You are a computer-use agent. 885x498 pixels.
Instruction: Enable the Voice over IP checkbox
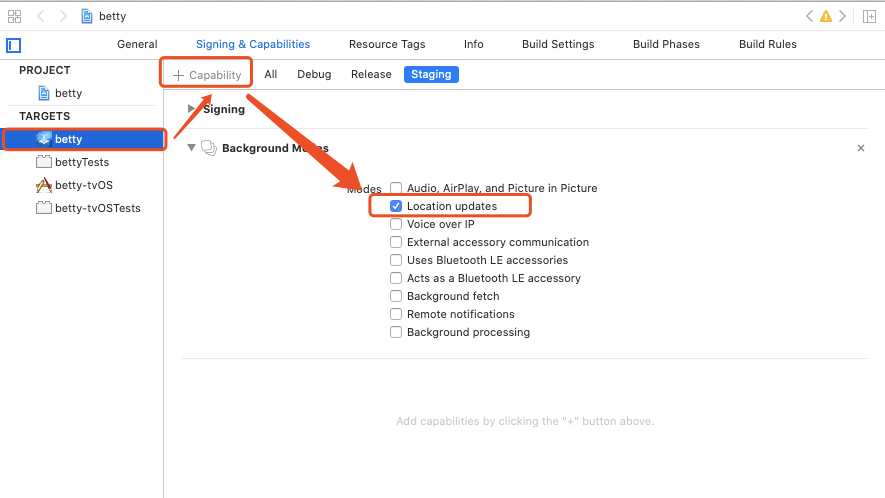click(x=396, y=224)
